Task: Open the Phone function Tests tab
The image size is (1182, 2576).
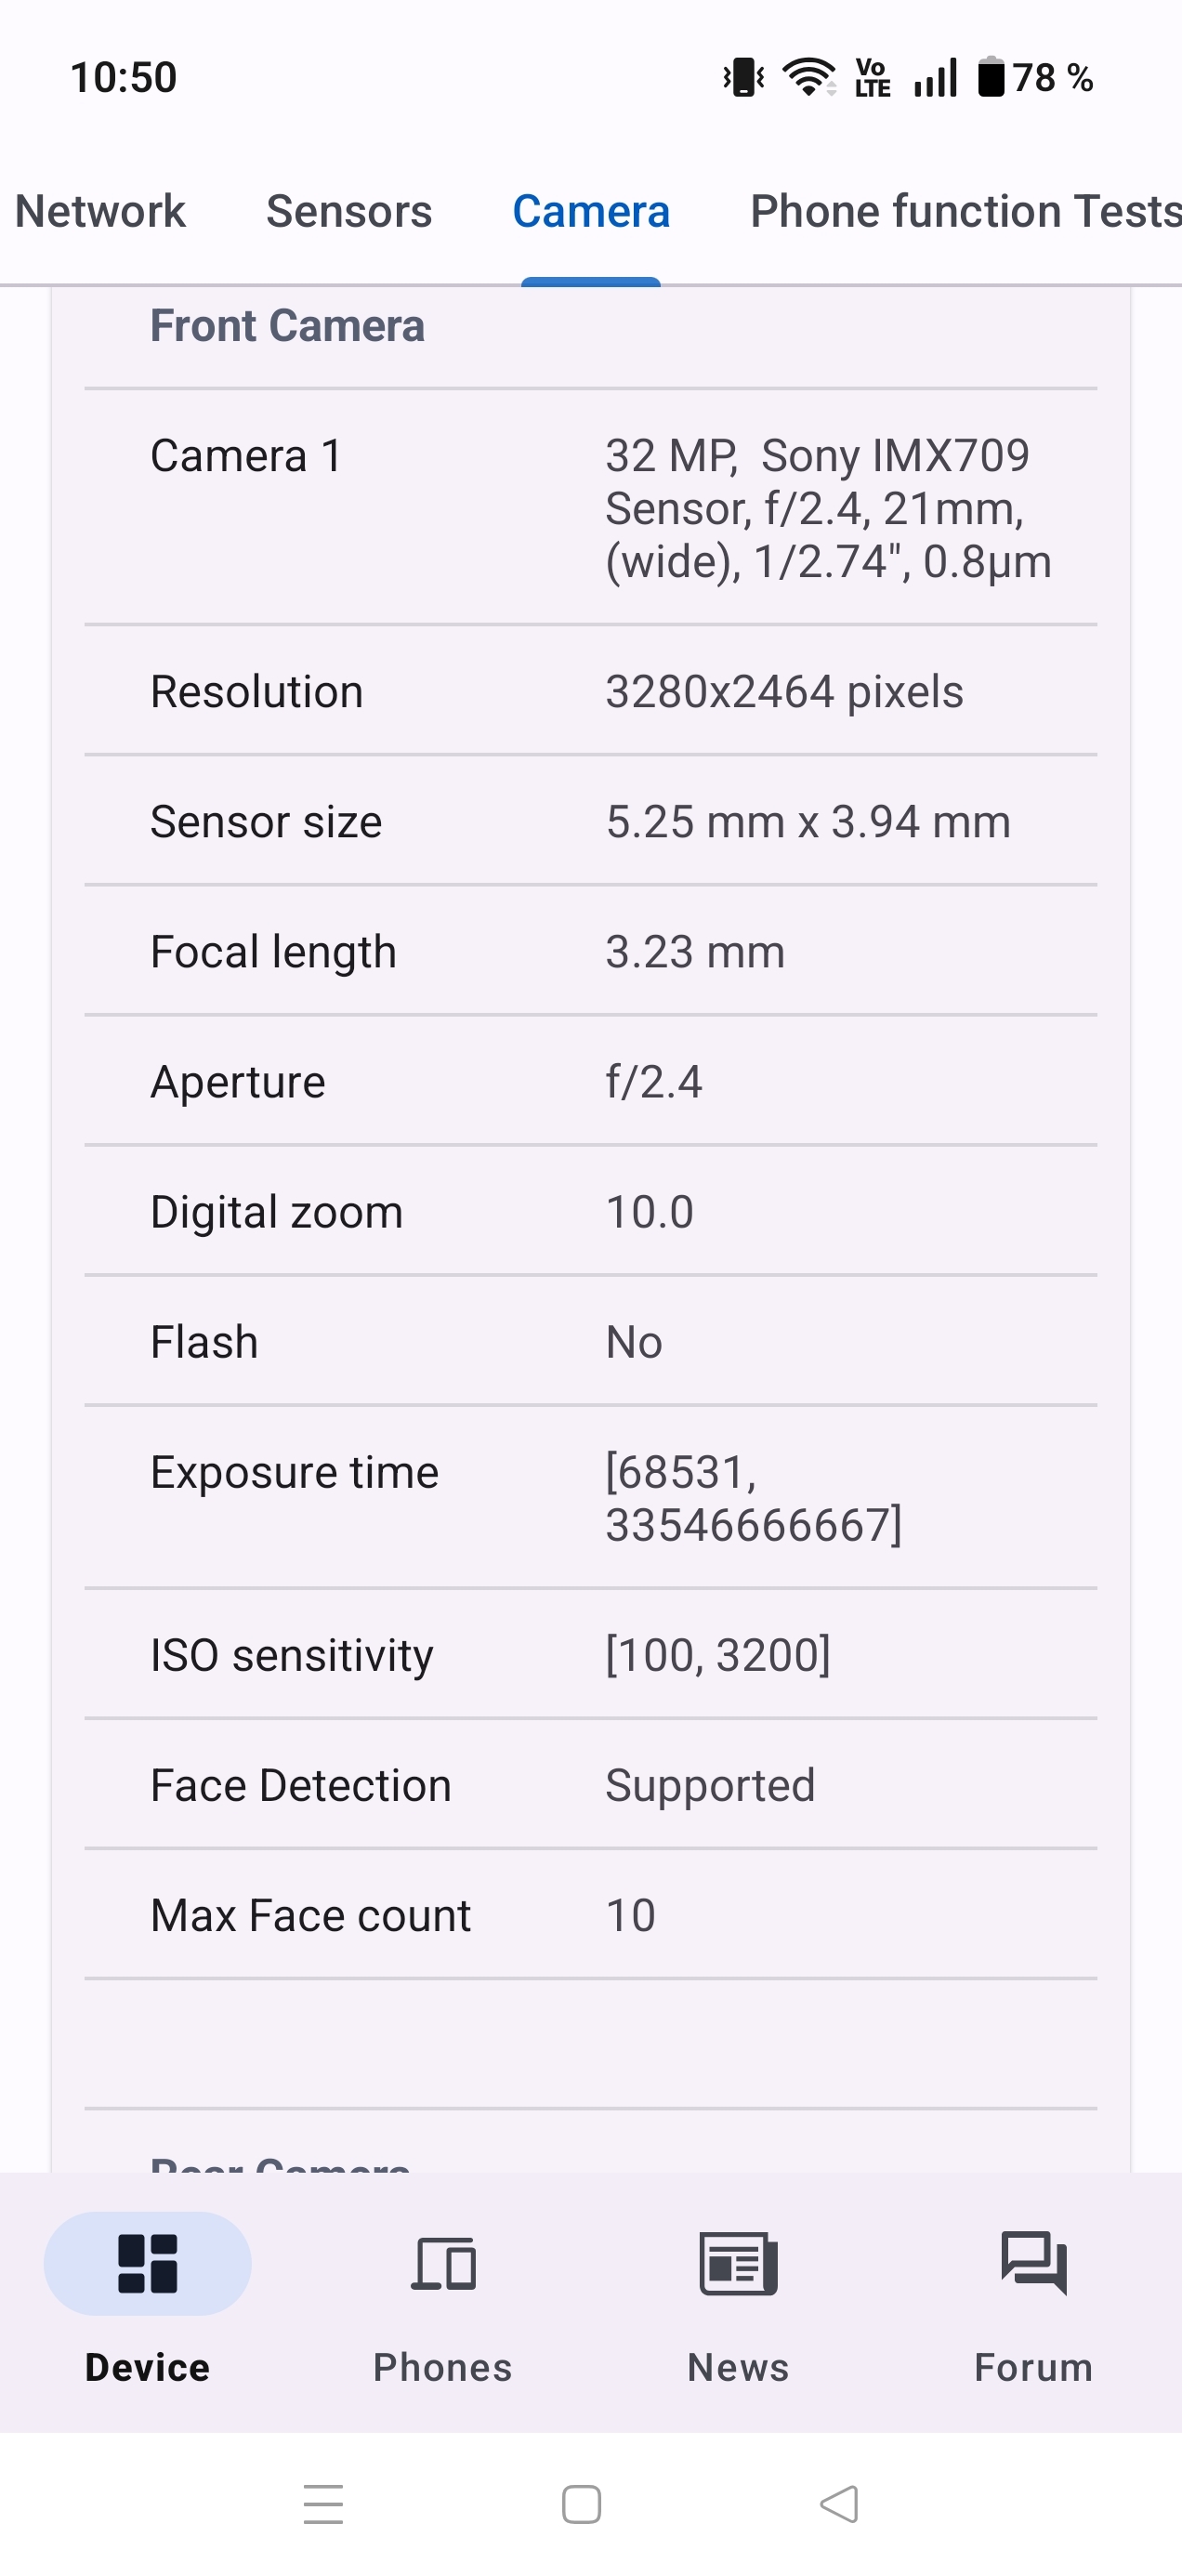Action: pos(965,211)
